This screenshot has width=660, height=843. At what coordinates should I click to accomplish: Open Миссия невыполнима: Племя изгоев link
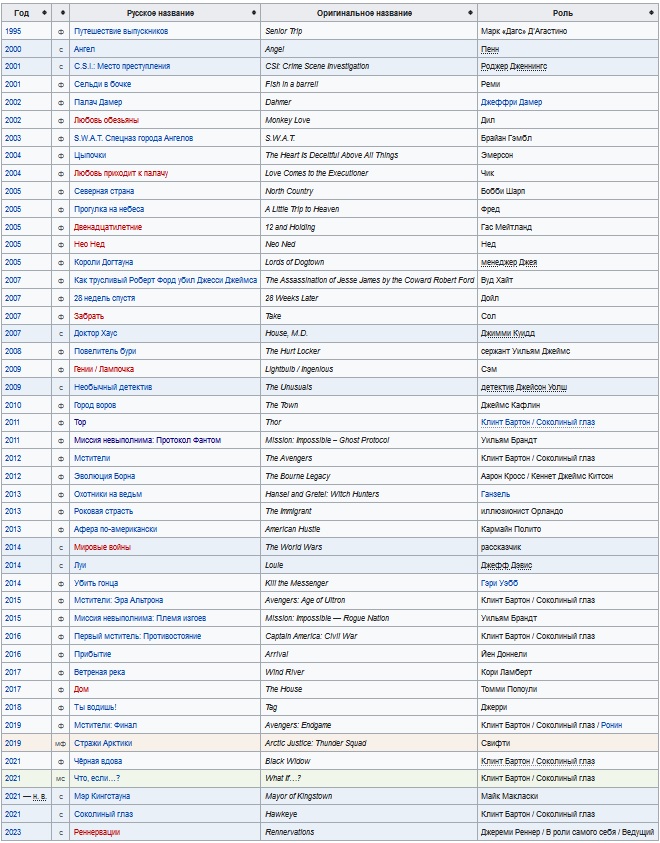click(x=140, y=618)
